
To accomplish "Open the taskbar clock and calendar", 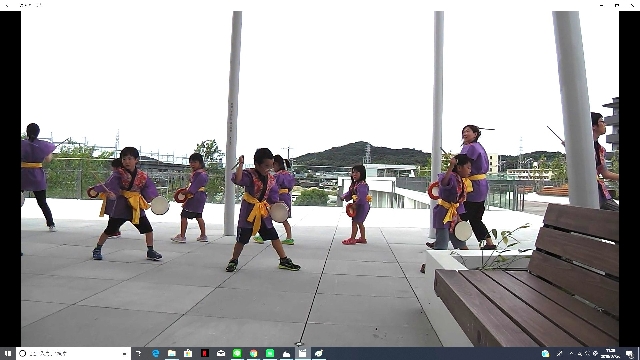I will (x=611, y=353).
